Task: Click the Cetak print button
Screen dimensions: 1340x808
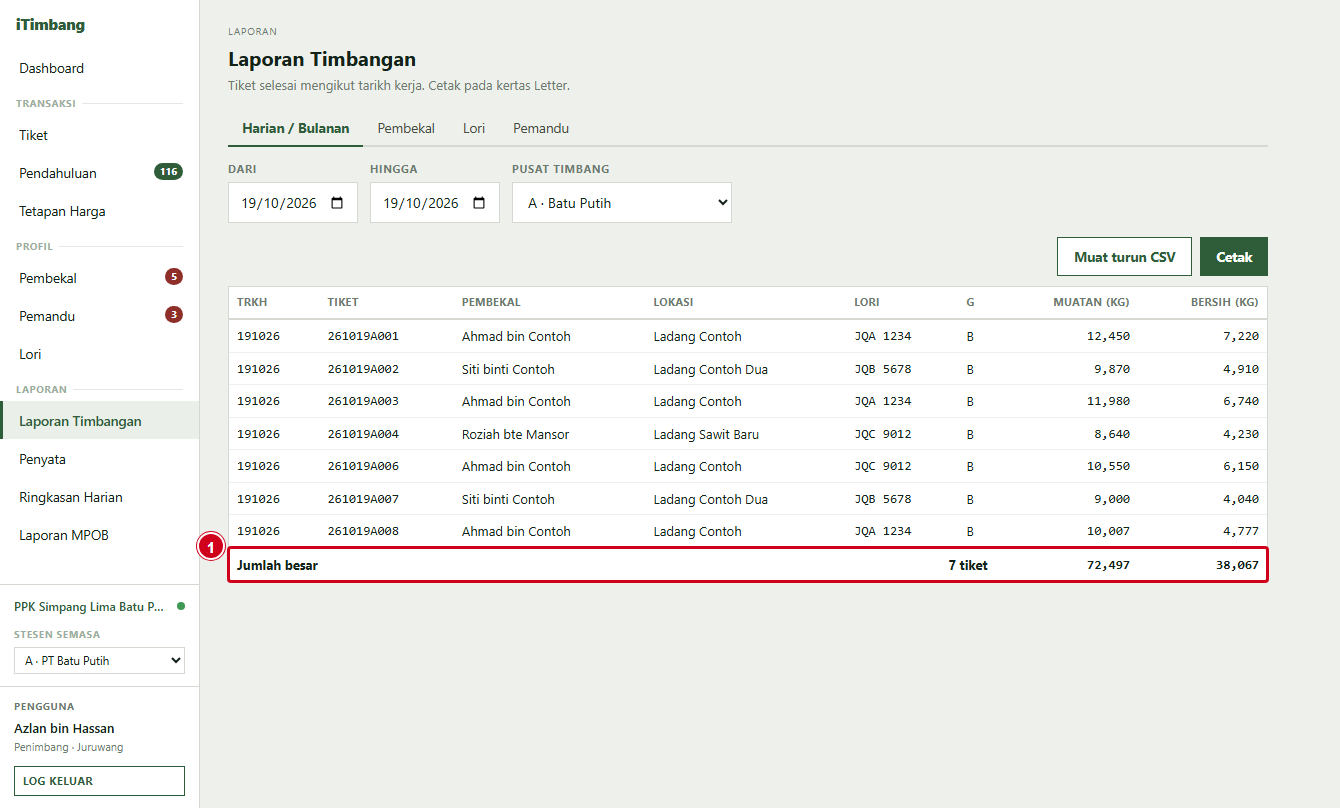Action: point(1234,257)
